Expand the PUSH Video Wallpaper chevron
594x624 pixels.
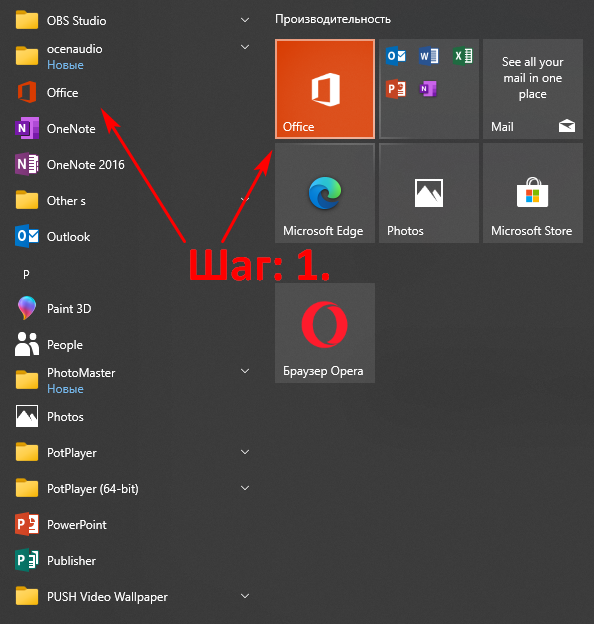pyautogui.click(x=245, y=596)
